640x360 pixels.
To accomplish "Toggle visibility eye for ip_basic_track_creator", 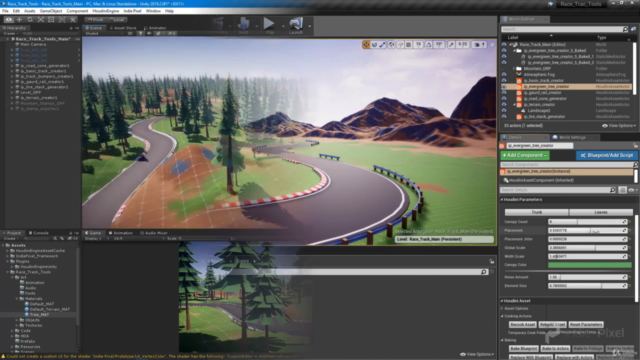I will pyautogui.click(x=504, y=80).
